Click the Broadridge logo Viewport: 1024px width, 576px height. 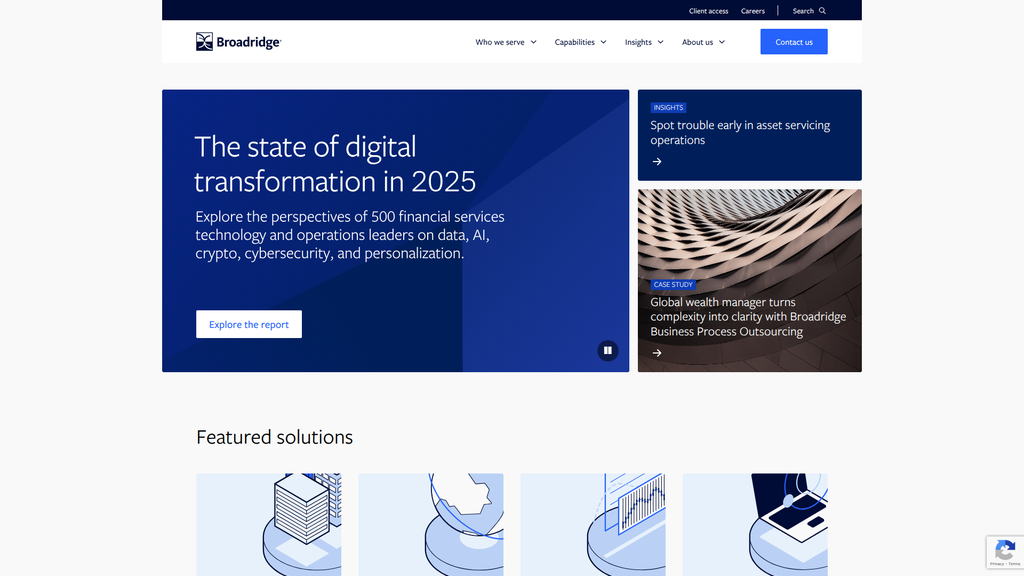click(238, 42)
